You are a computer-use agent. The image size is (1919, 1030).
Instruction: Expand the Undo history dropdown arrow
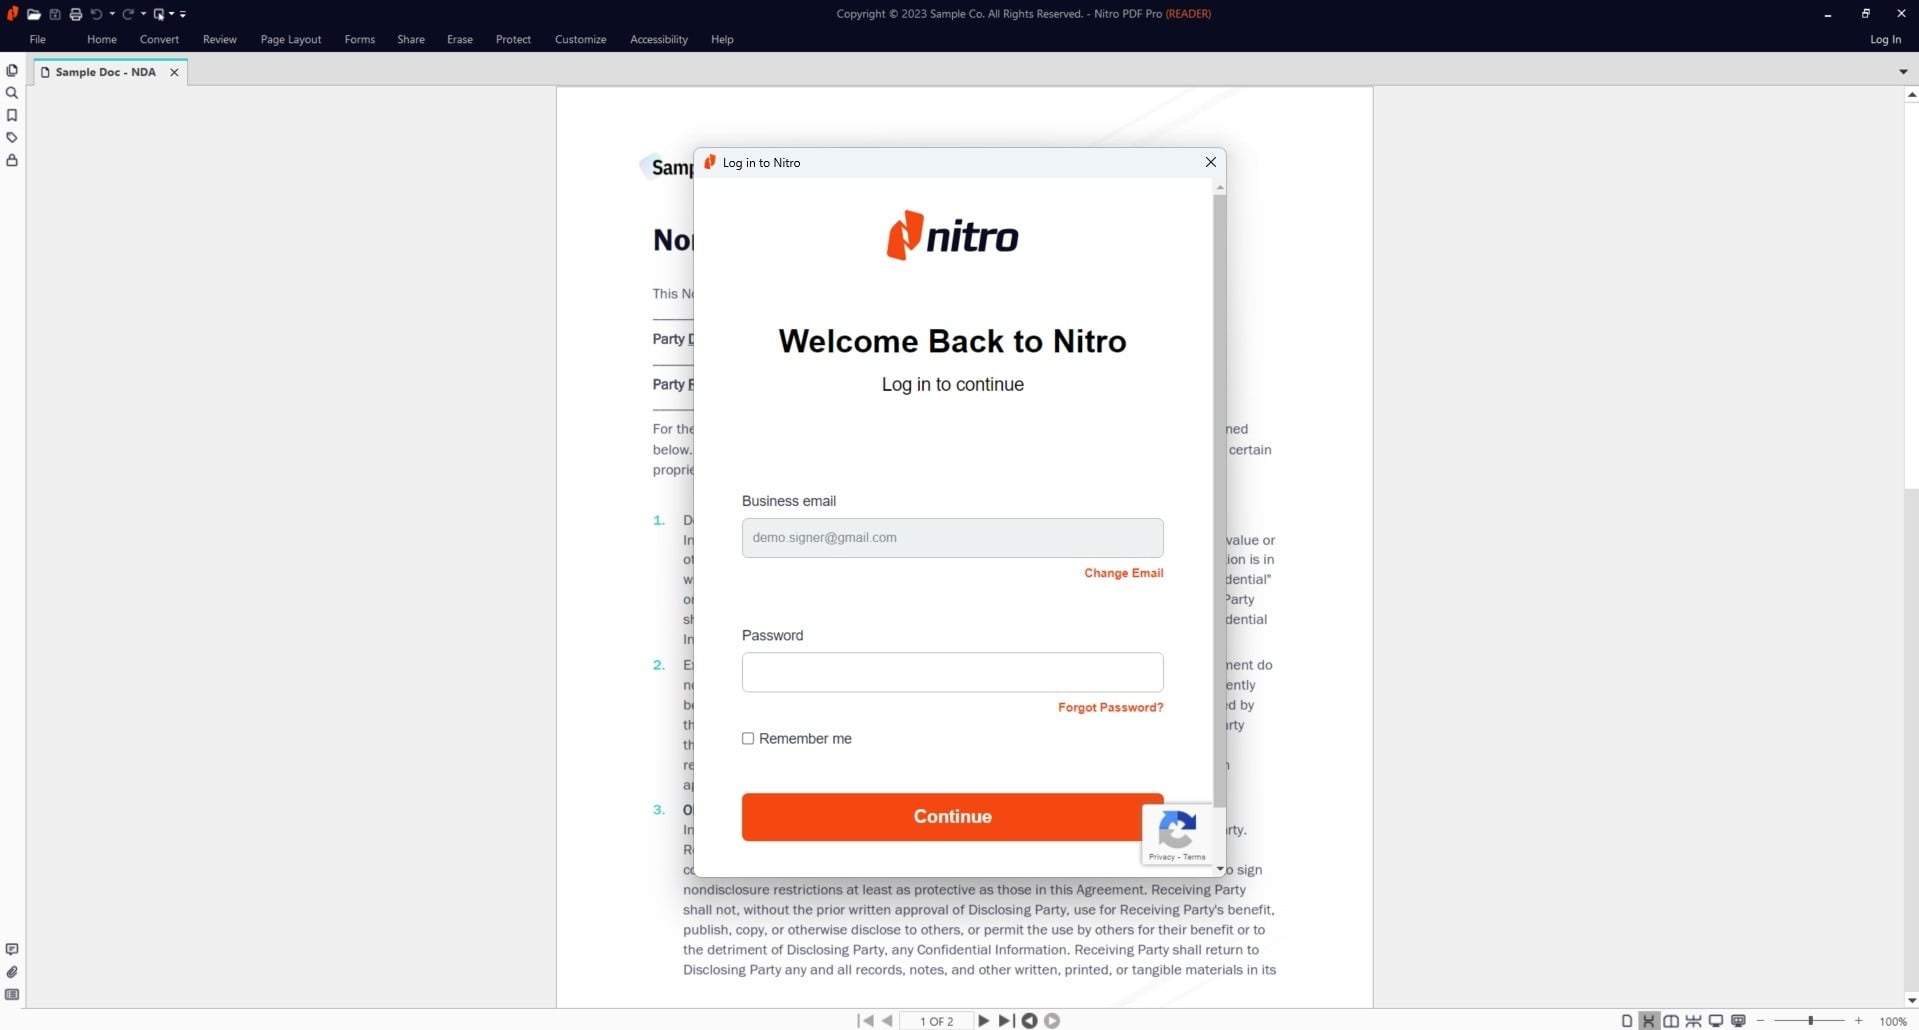click(112, 14)
